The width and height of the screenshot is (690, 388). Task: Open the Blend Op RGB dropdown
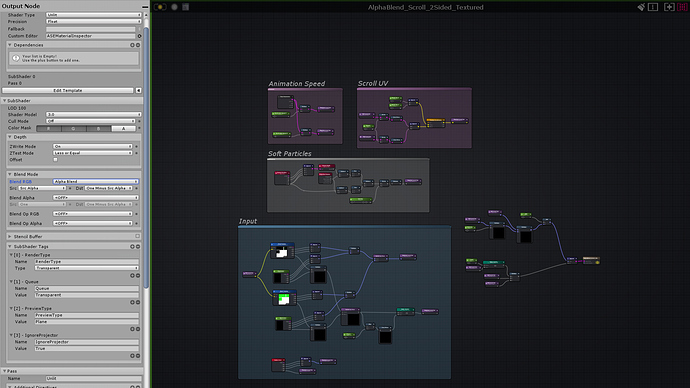pos(93,214)
